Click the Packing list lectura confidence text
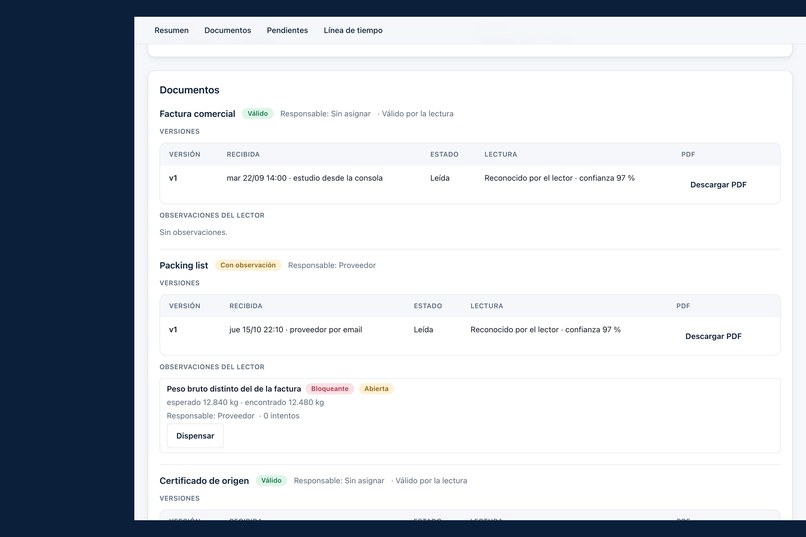Image resolution: width=806 pixels, height=537 pixels. coord(545,329)
